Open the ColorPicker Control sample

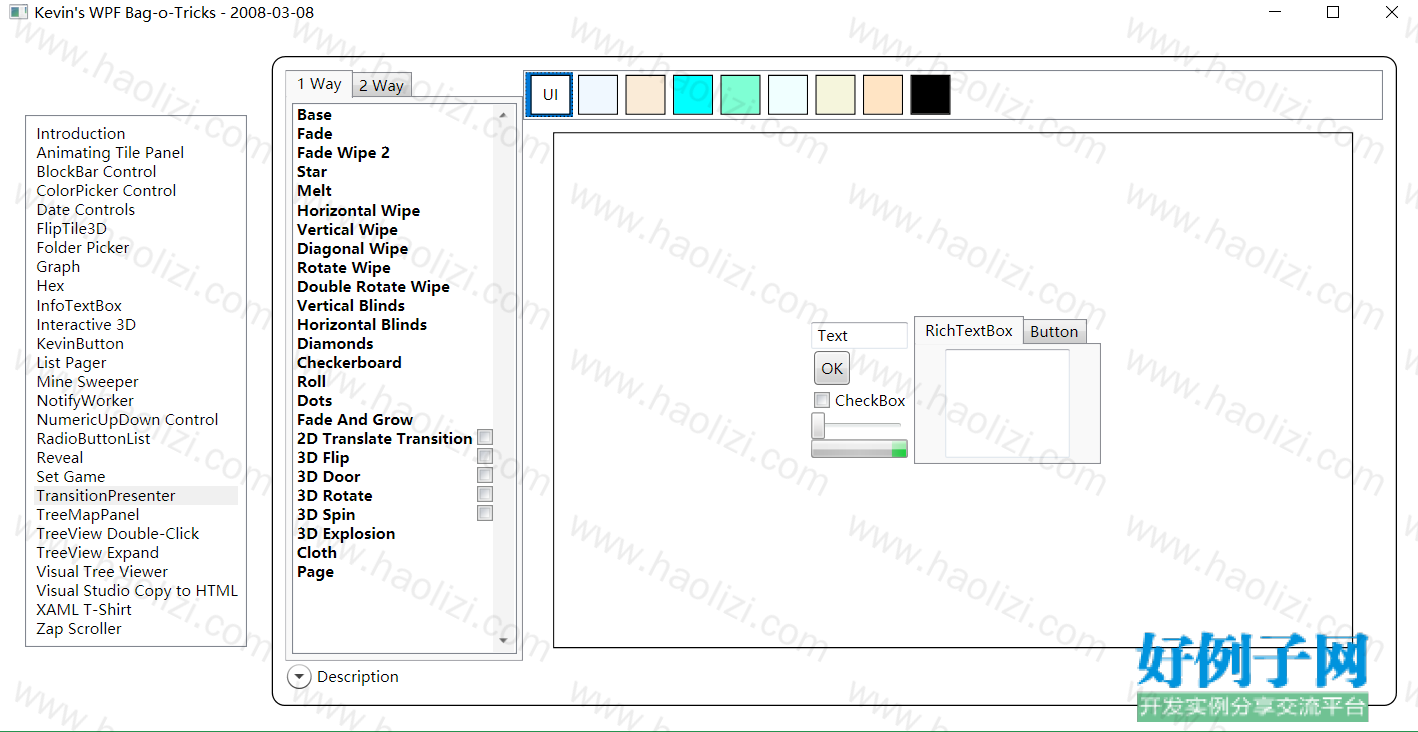point(106,191)
